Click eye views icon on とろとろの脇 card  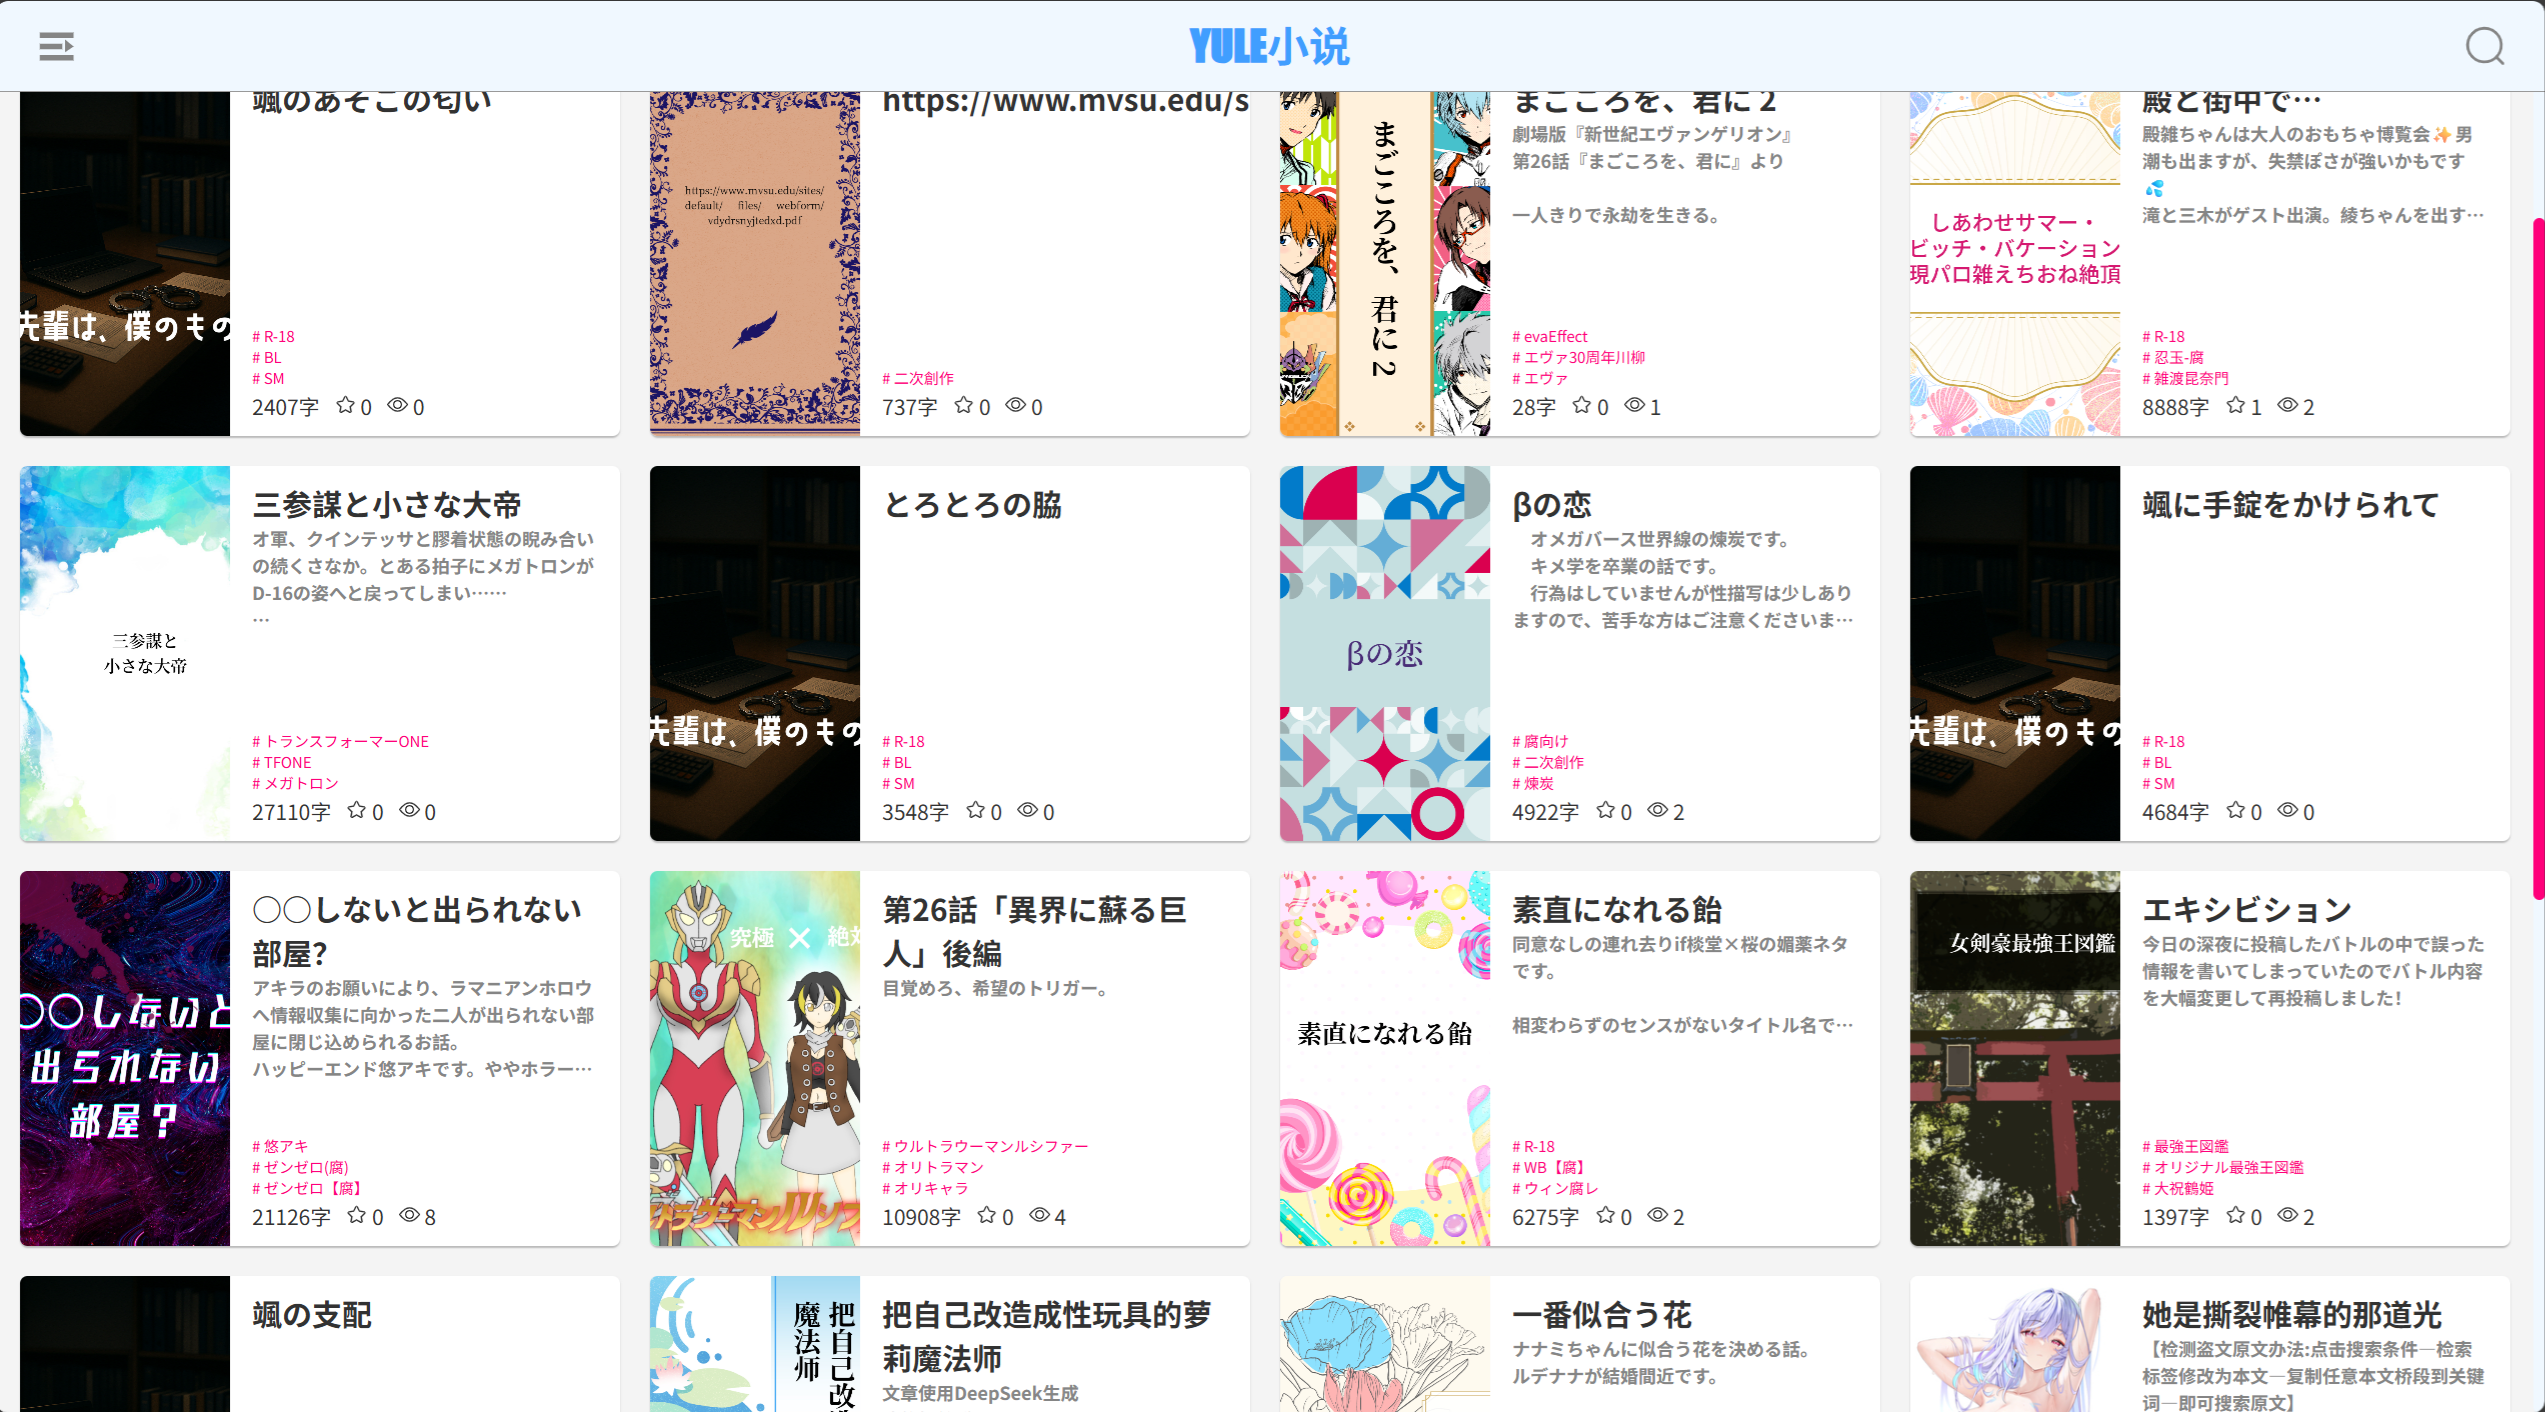pos(1028,810)
